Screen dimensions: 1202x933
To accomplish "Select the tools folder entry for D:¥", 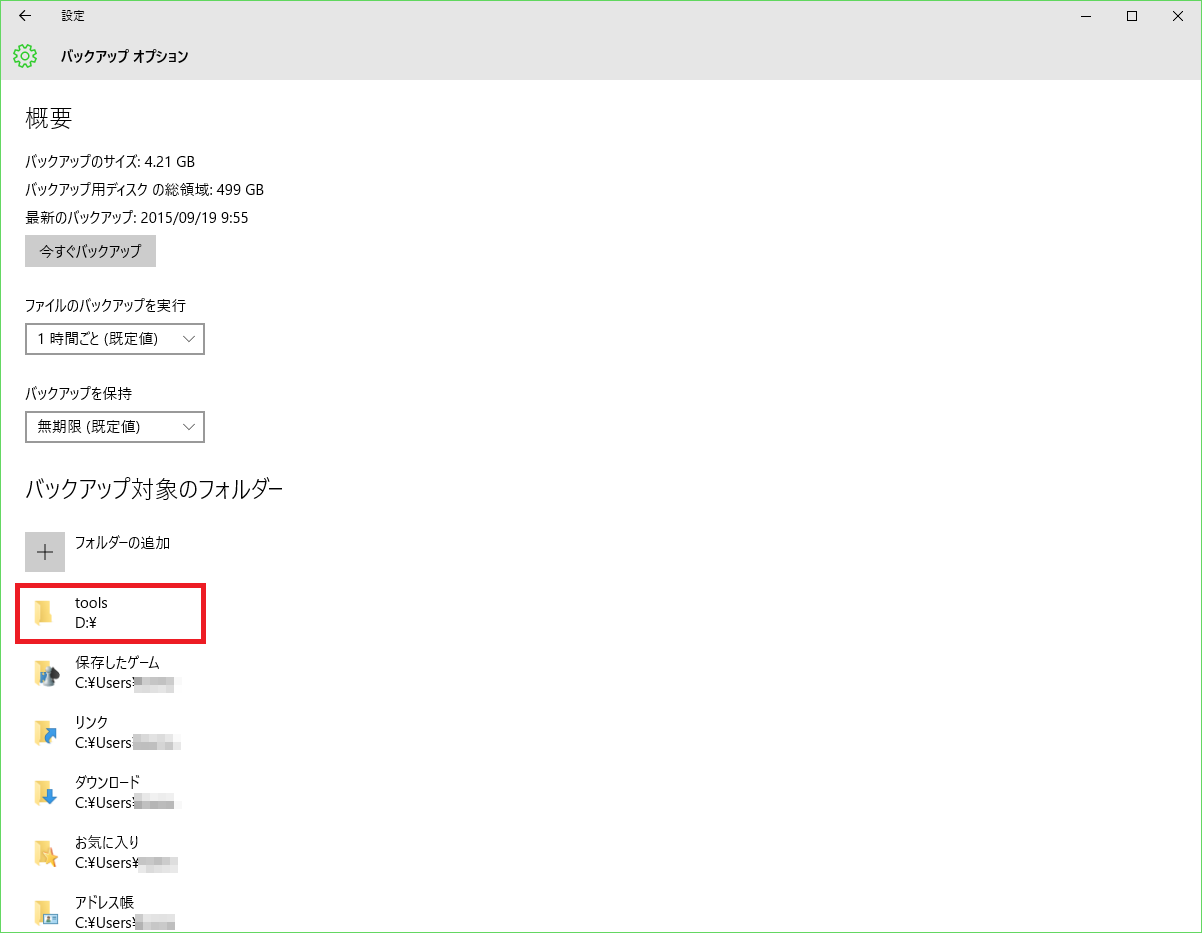I will click(110, 612).
